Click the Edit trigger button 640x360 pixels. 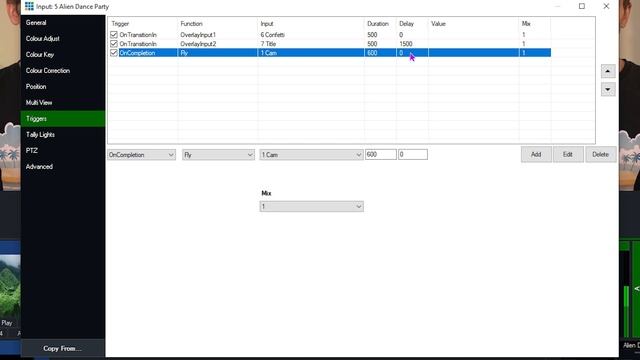pos(568,154)
